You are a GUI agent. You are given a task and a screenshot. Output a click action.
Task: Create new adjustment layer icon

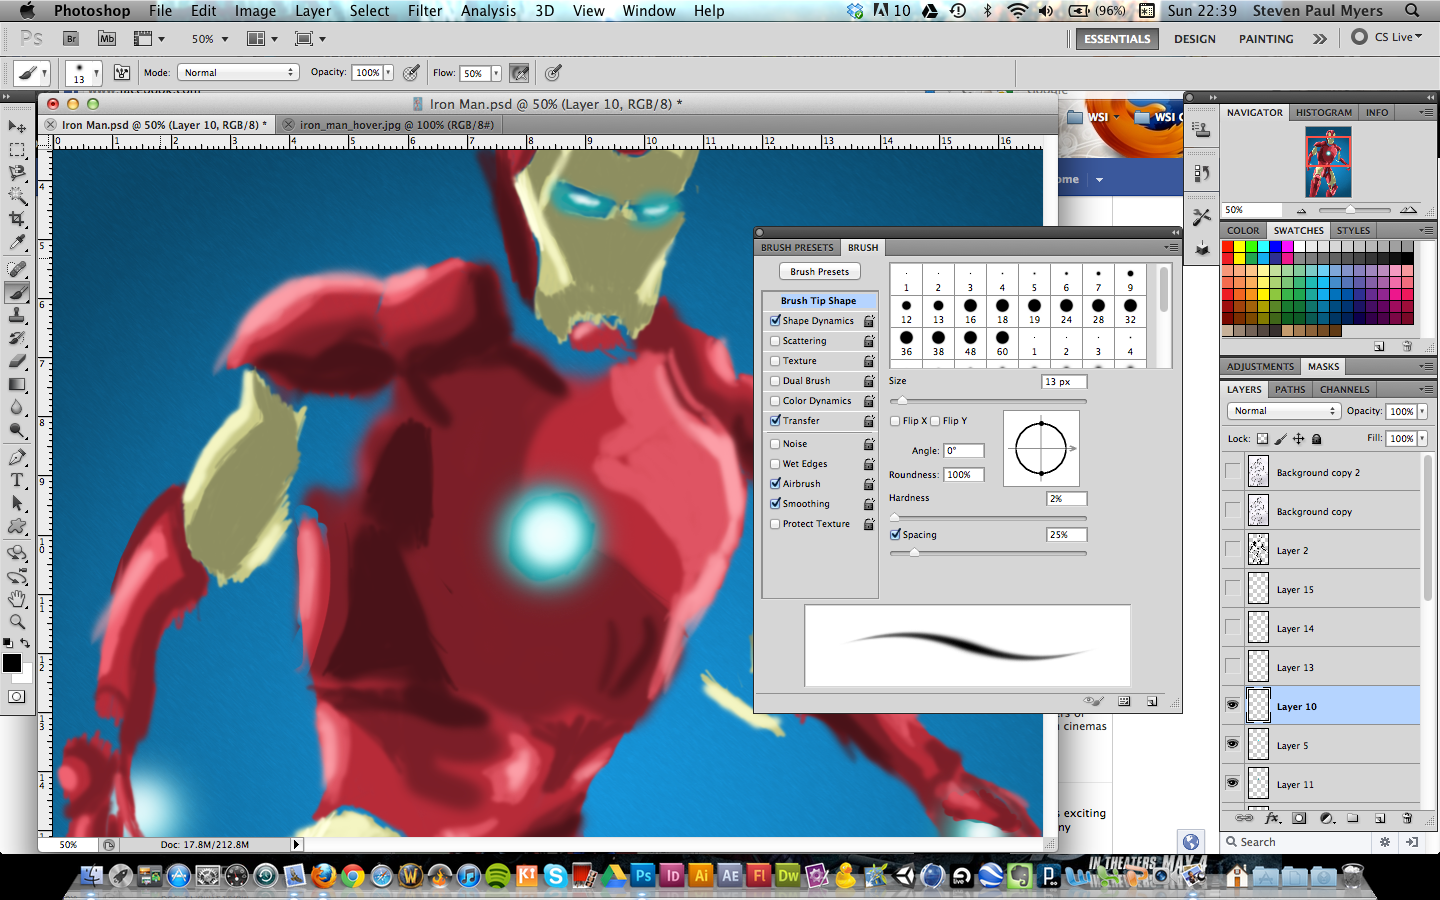(x=1326, y=818)
